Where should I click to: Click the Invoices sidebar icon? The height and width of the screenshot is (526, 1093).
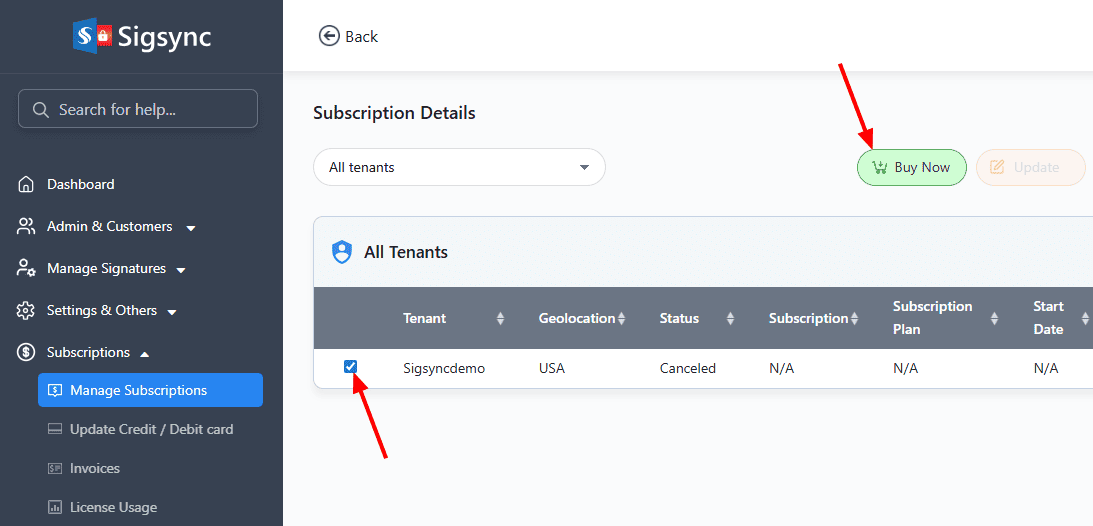click(x=54, y=468)
